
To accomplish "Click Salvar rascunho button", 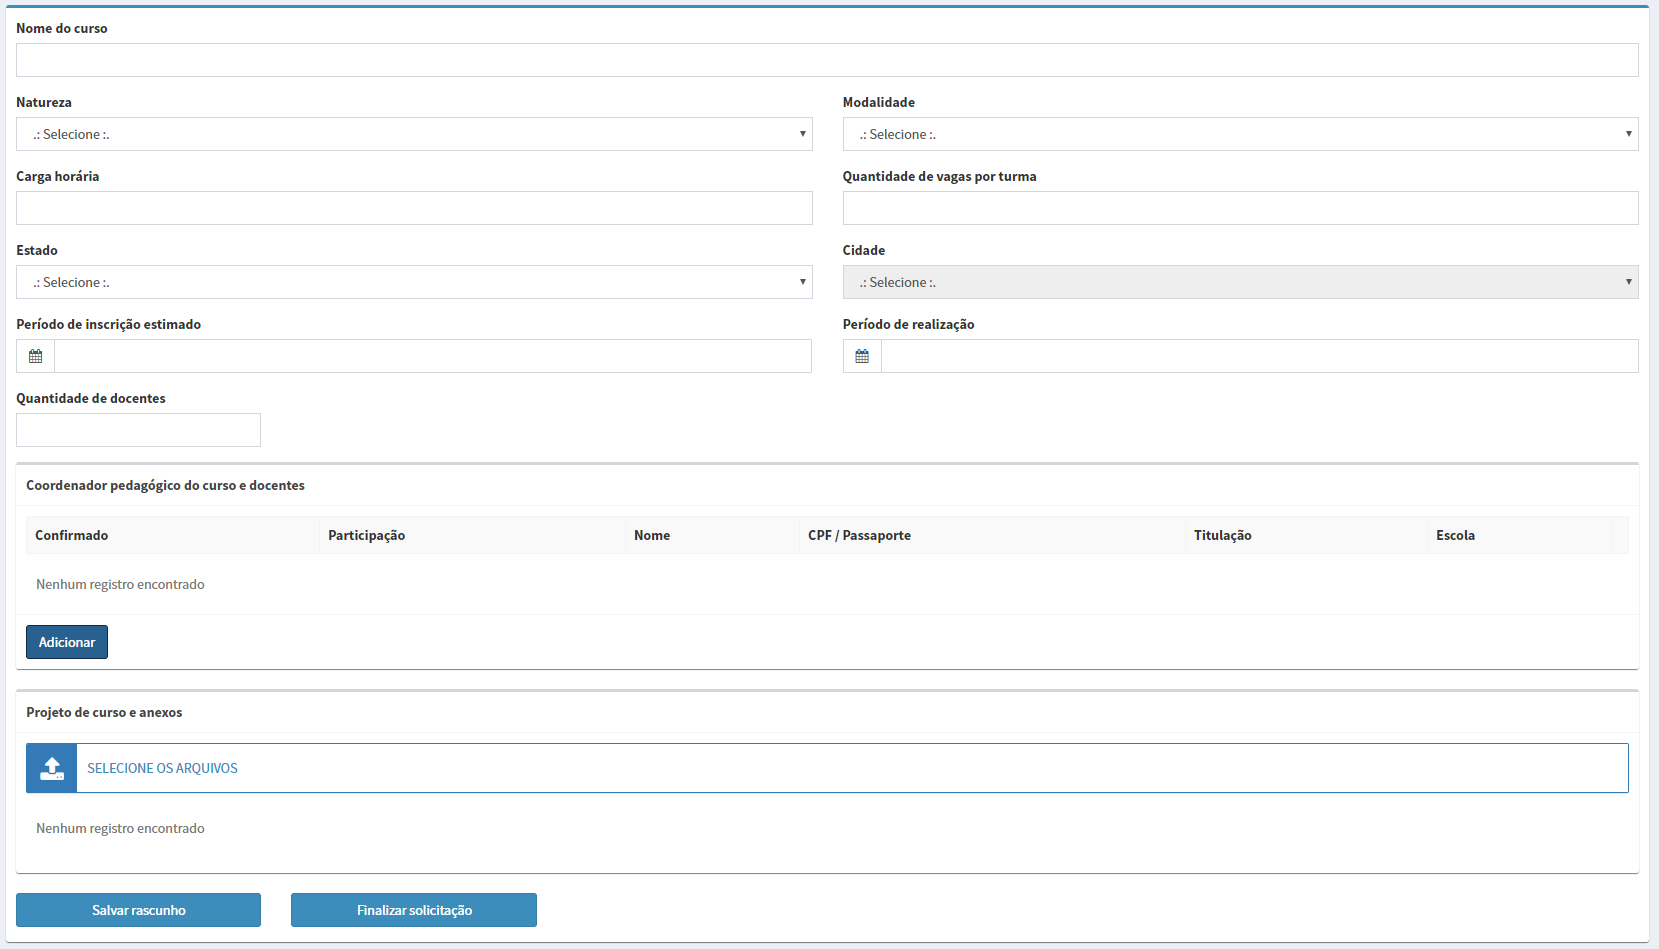I will pos(138,910).
